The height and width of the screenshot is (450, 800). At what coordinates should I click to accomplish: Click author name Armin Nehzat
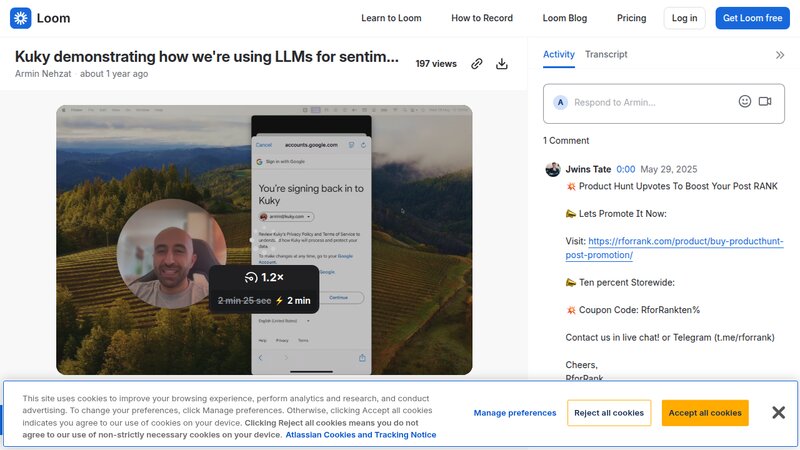tap(43, 74)
